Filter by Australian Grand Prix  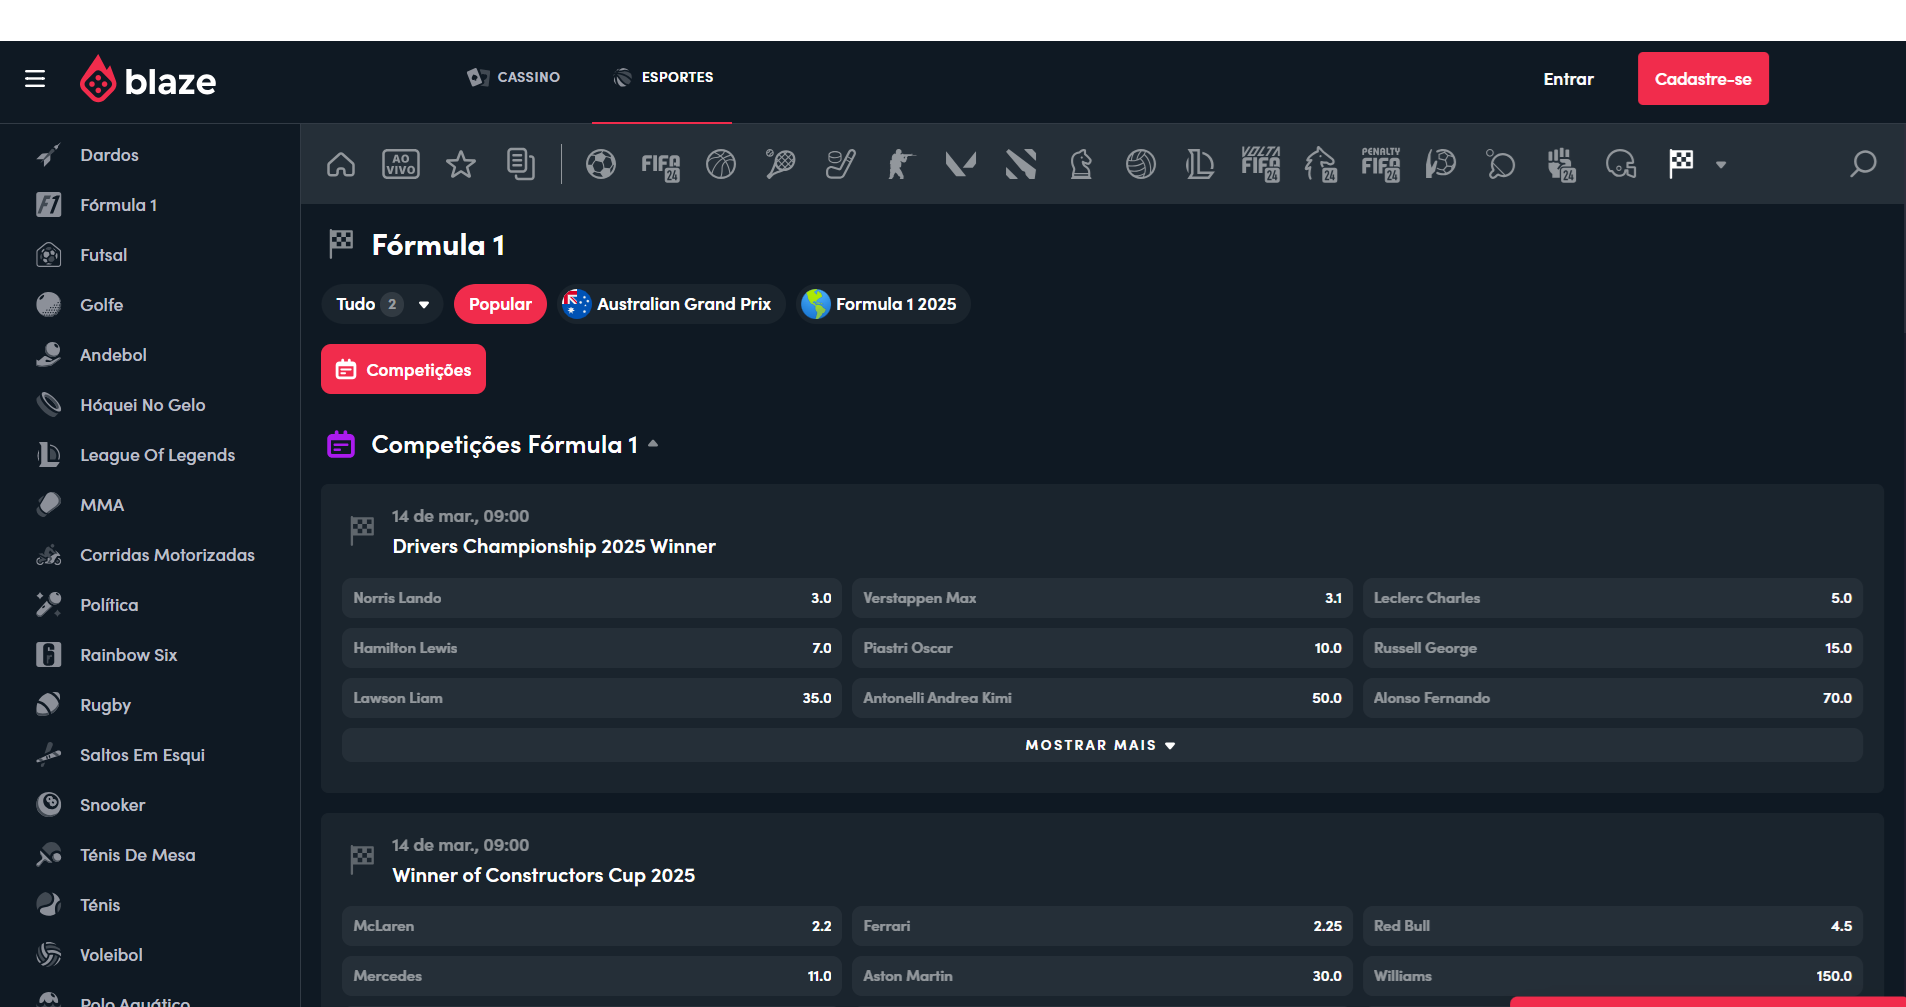(x=669, y=304)
